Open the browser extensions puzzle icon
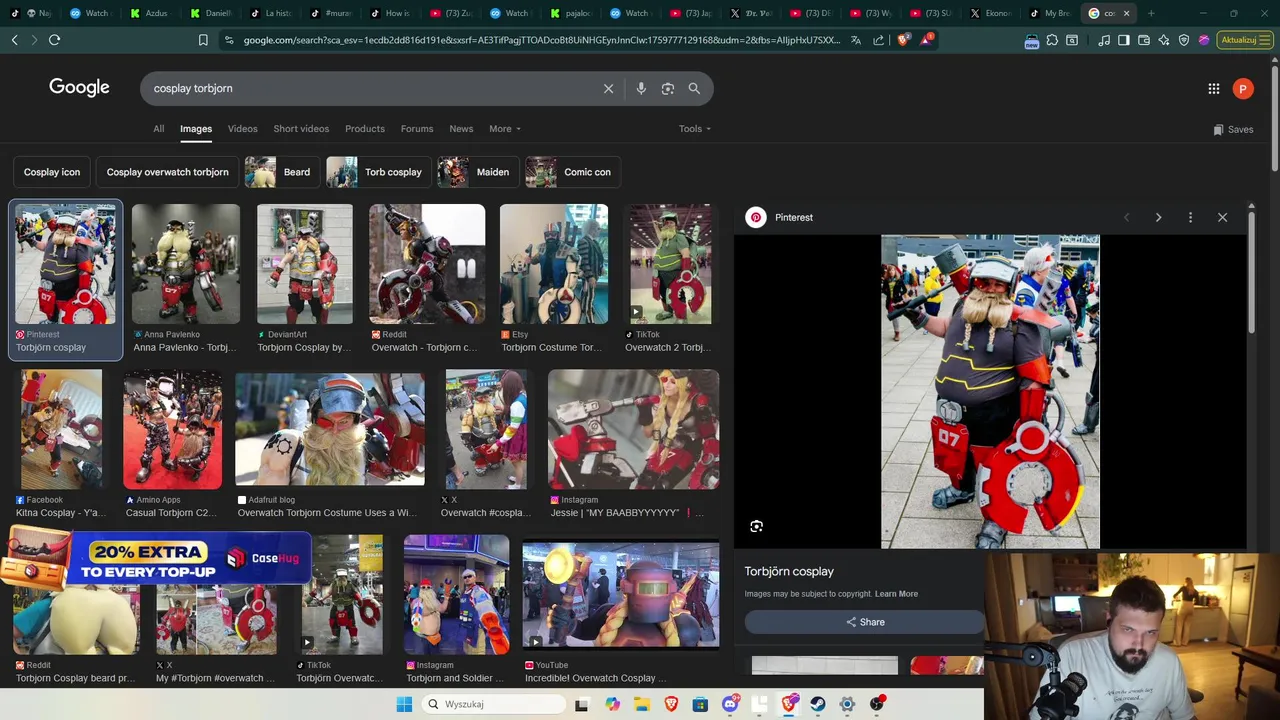This screenshot has height=720, width=1280. 1052,40
